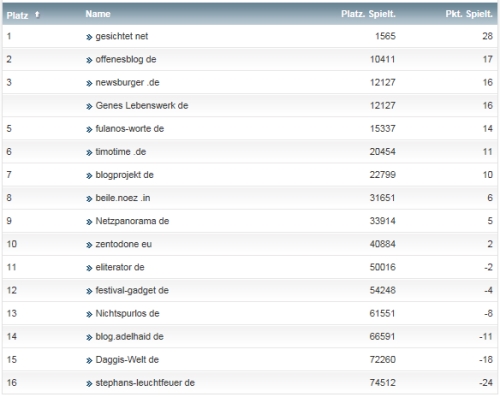The height and width of the screenshot is (397, 500).
Task: Sort by the Platz column header
Action: pyautogui.click(x=17, y=15)
